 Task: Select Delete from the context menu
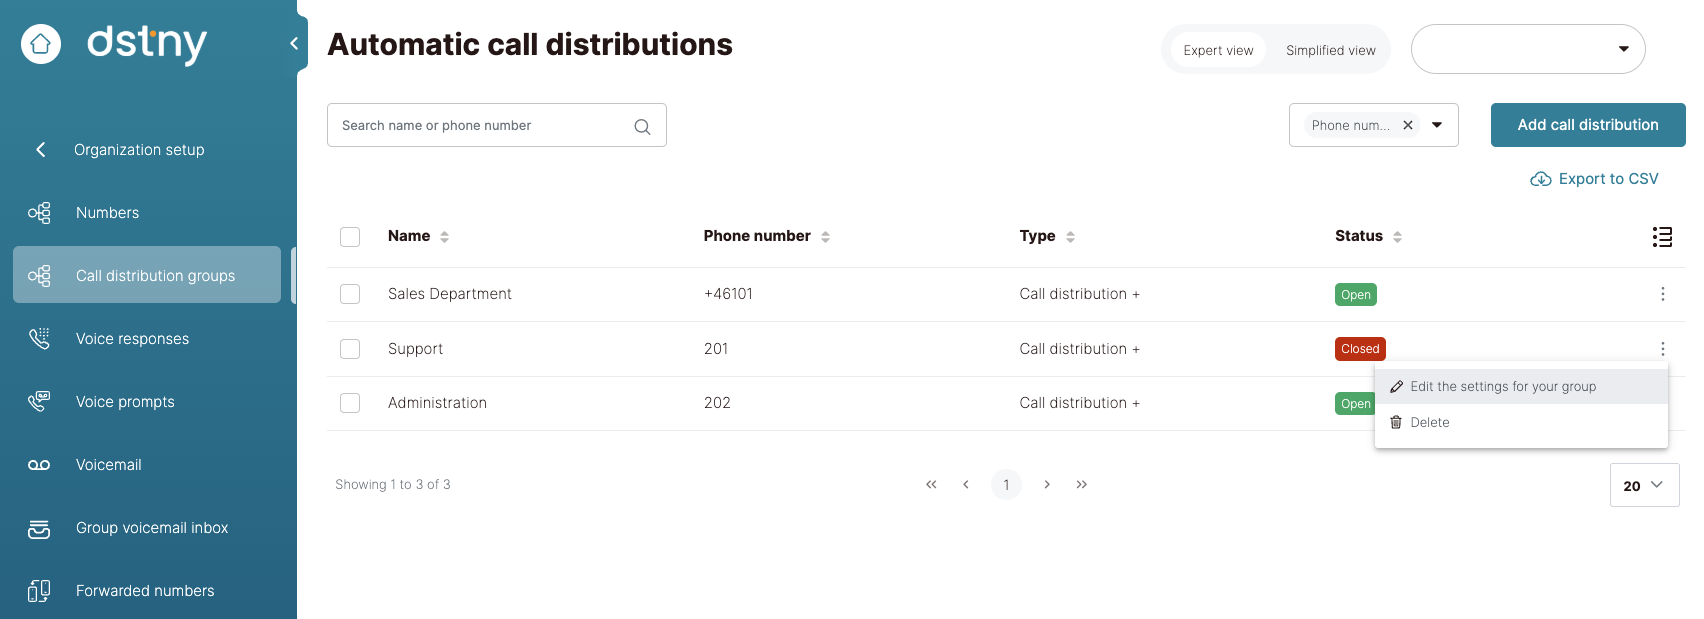coord(1429,423)
